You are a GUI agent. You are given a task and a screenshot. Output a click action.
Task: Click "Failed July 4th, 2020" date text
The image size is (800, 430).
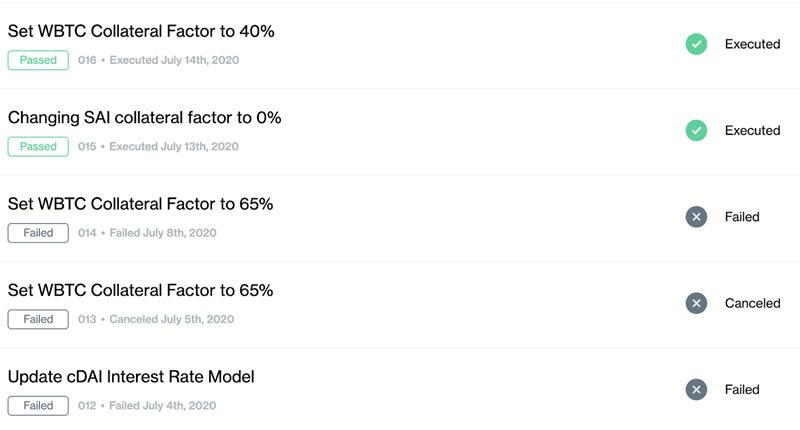click(162, 406)
